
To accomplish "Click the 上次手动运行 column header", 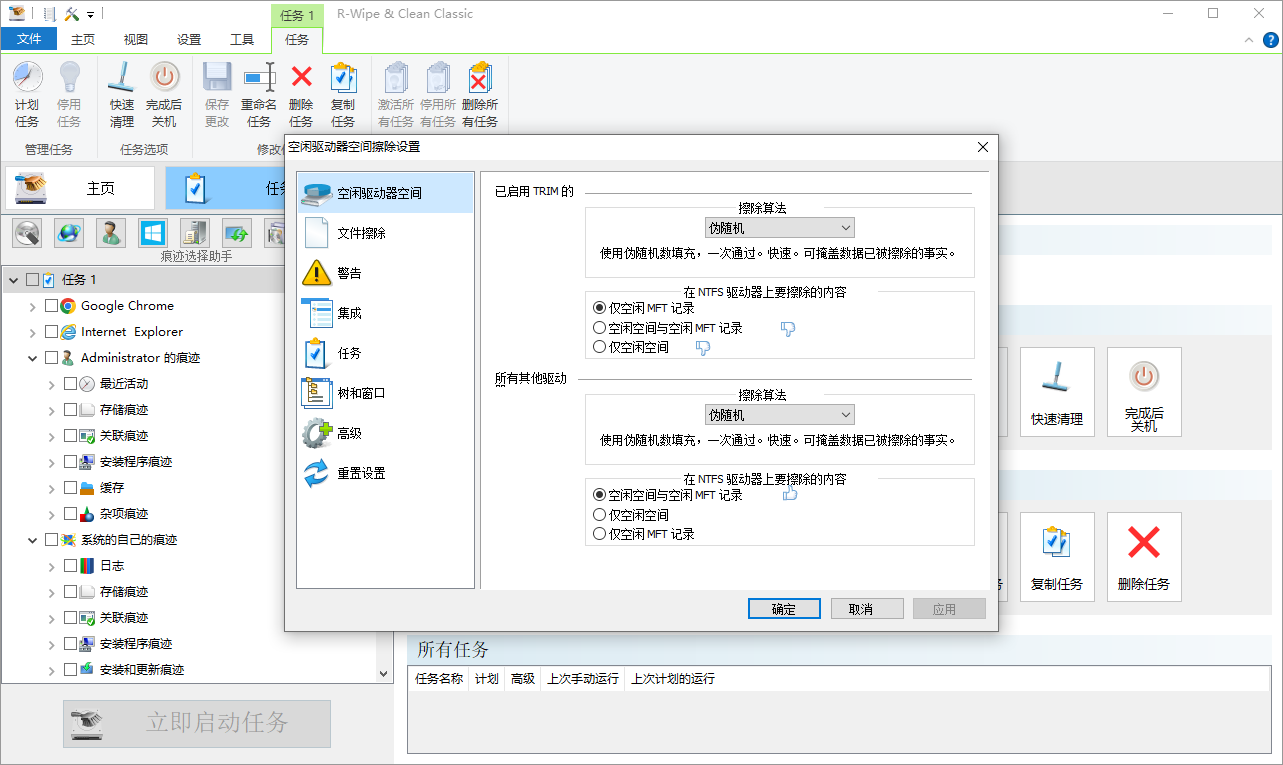I will tap(583, 679).
